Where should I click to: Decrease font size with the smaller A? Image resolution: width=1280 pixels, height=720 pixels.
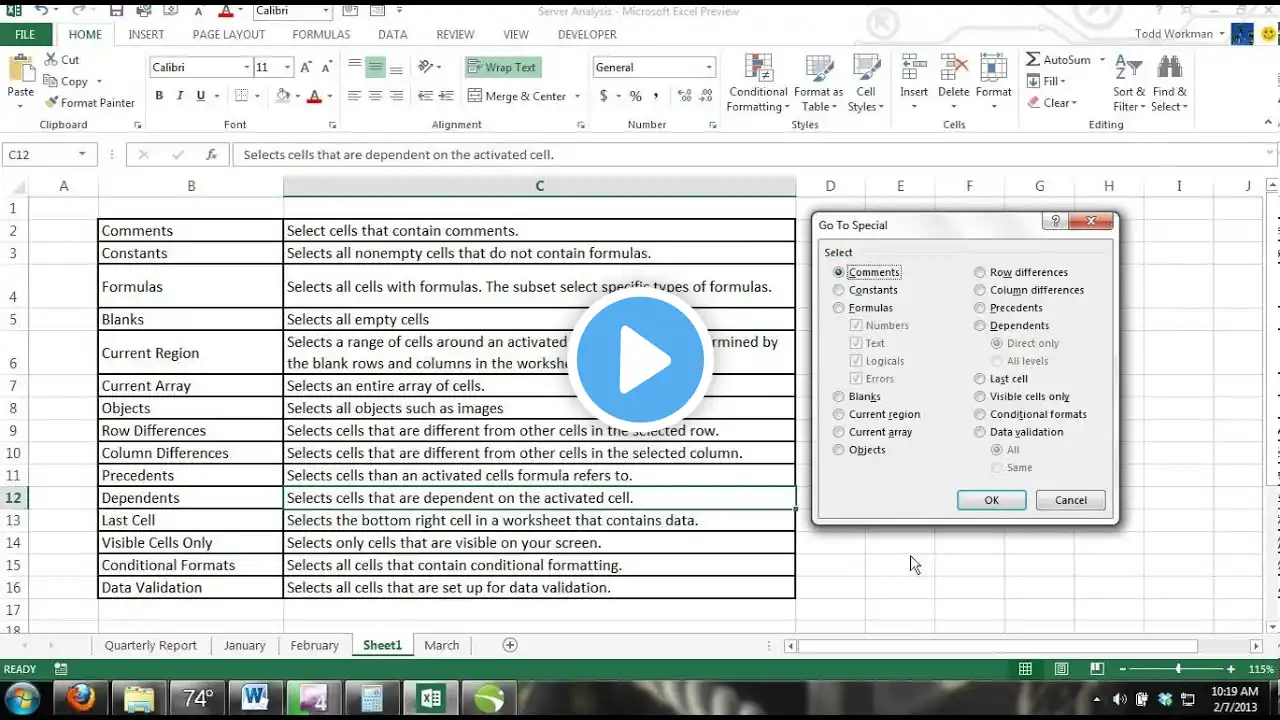(328, 67)
